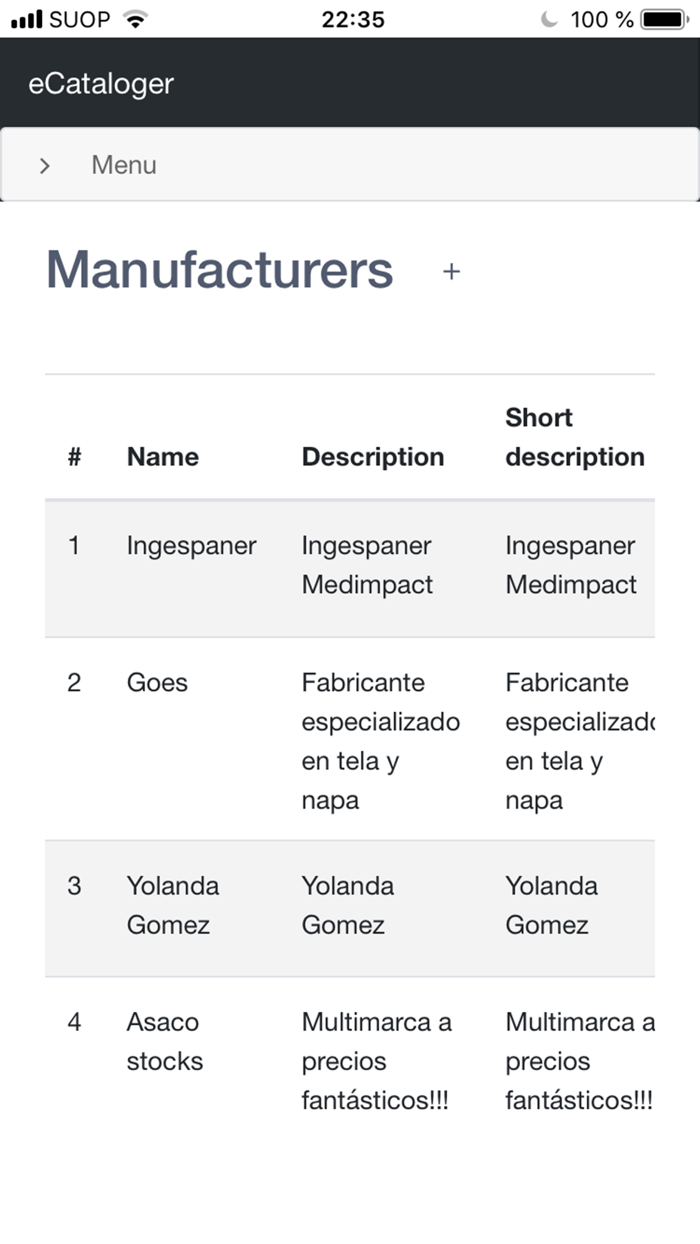Expand the Menu chevron arrow
Screen dimensions: 700x1244
pos(45,166)
